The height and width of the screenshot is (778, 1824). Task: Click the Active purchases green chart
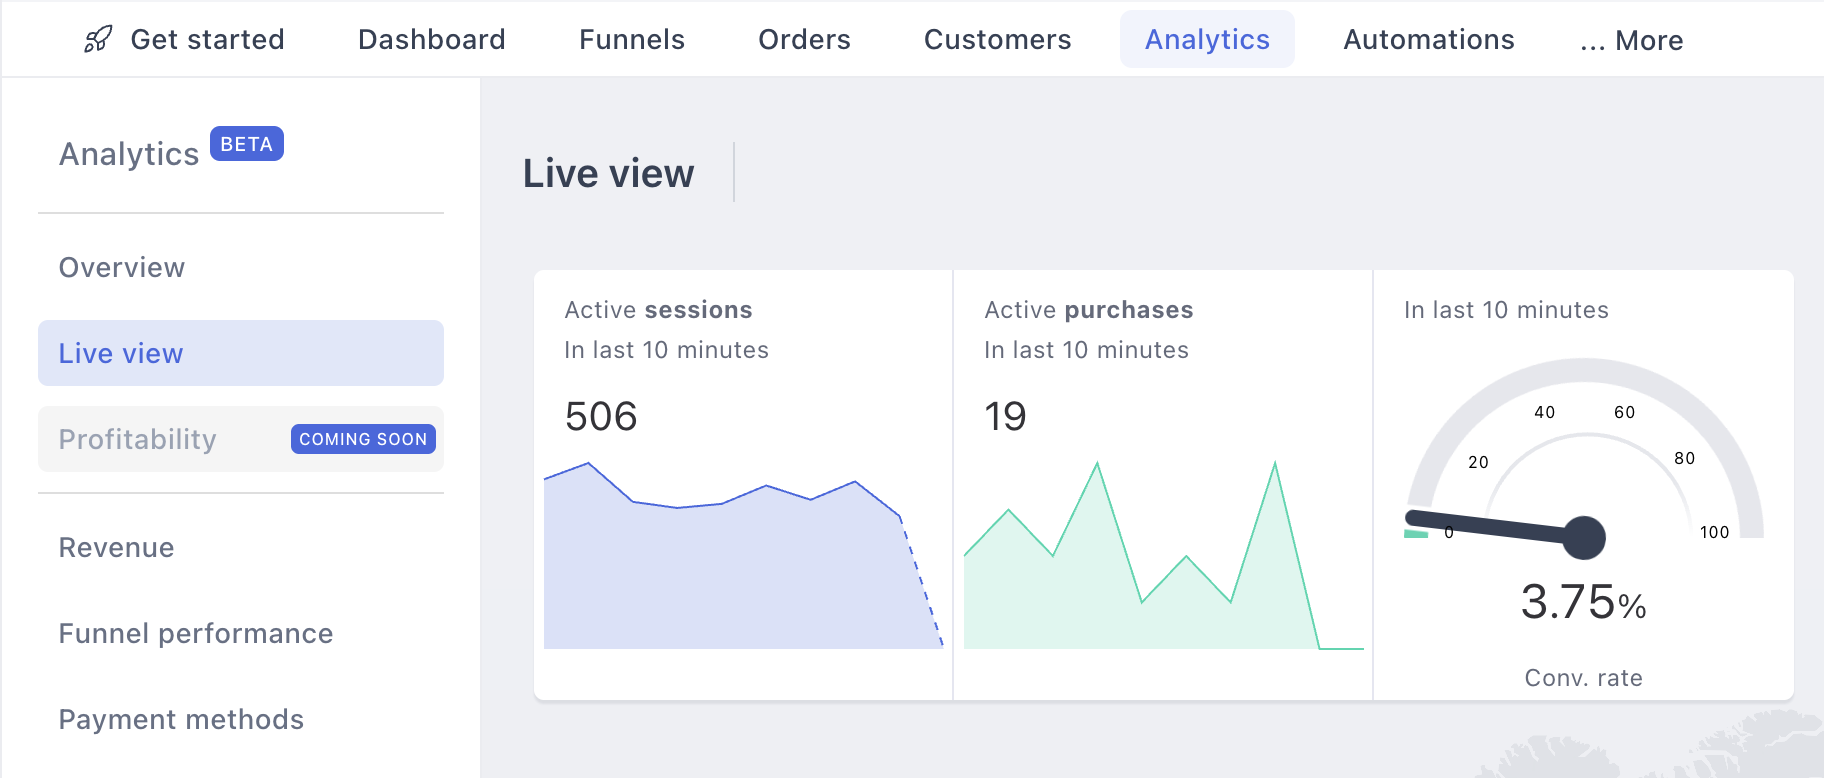1163,555
